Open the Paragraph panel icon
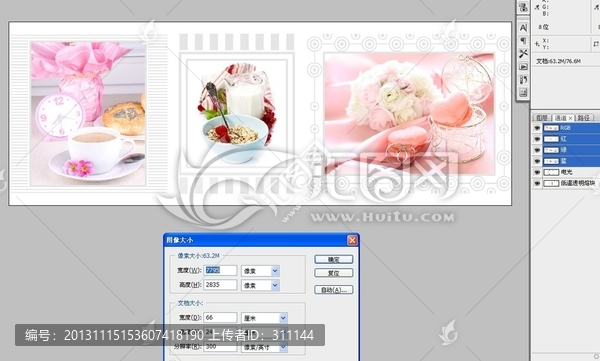 coord(523,41)
